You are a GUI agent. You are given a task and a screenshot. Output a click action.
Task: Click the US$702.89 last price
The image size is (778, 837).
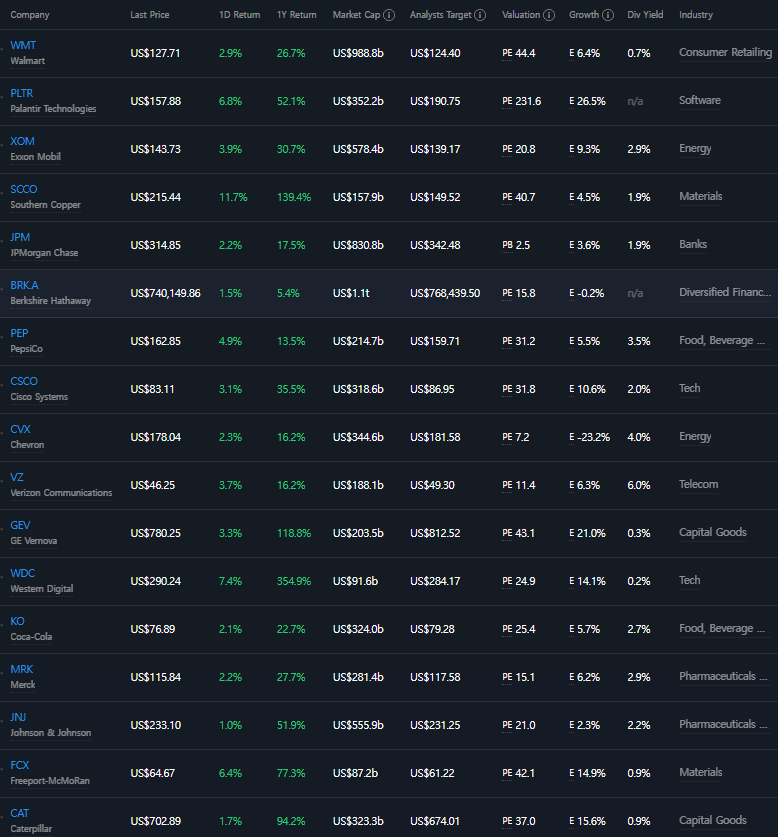pos(156,822)
